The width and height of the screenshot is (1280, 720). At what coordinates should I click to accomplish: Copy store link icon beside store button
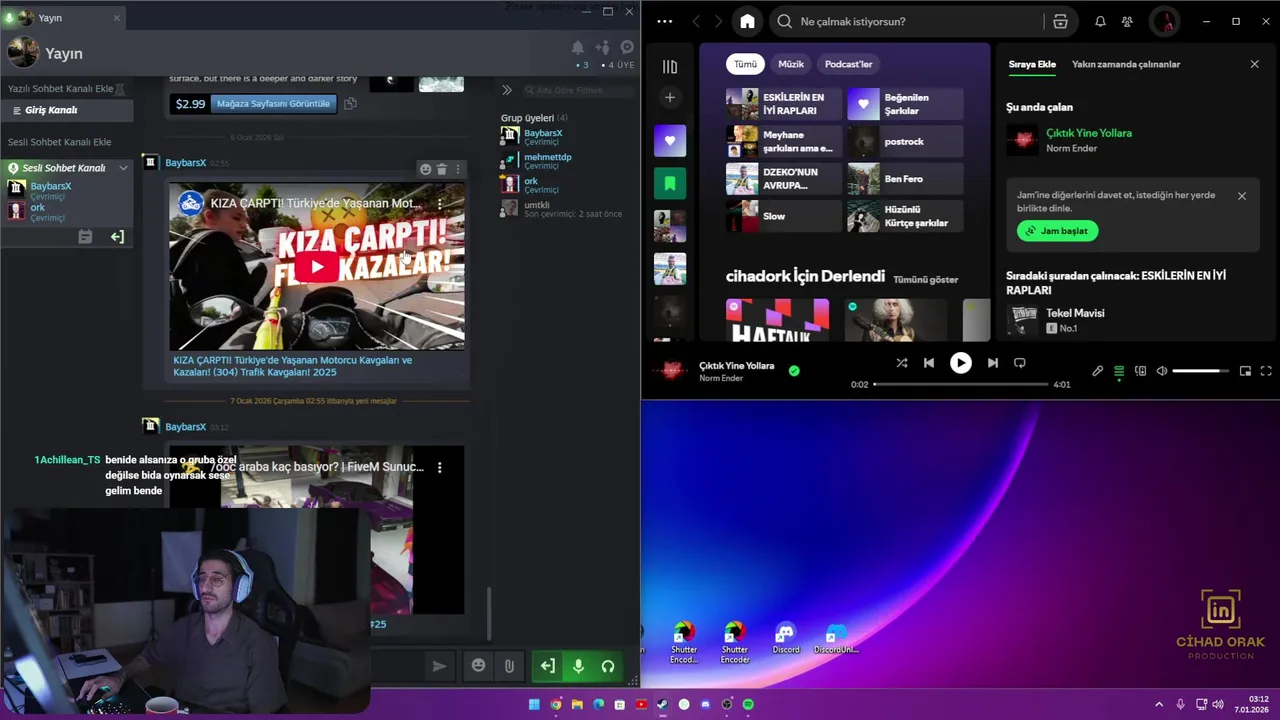(x=350, y=103)
